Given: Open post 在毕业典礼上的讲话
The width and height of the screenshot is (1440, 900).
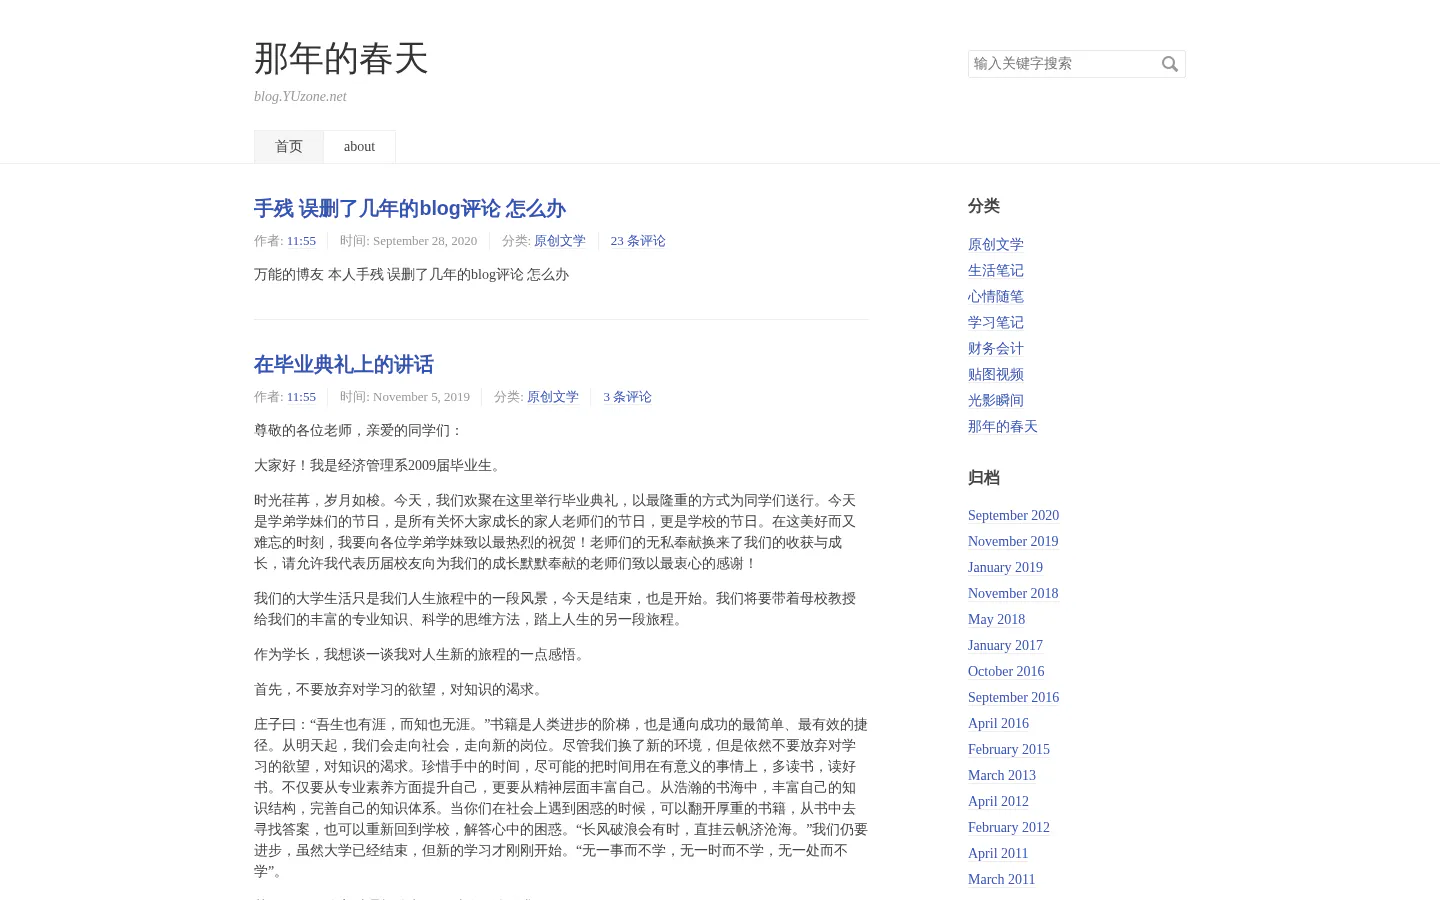Looking at the screenshot, I should 344,365.
